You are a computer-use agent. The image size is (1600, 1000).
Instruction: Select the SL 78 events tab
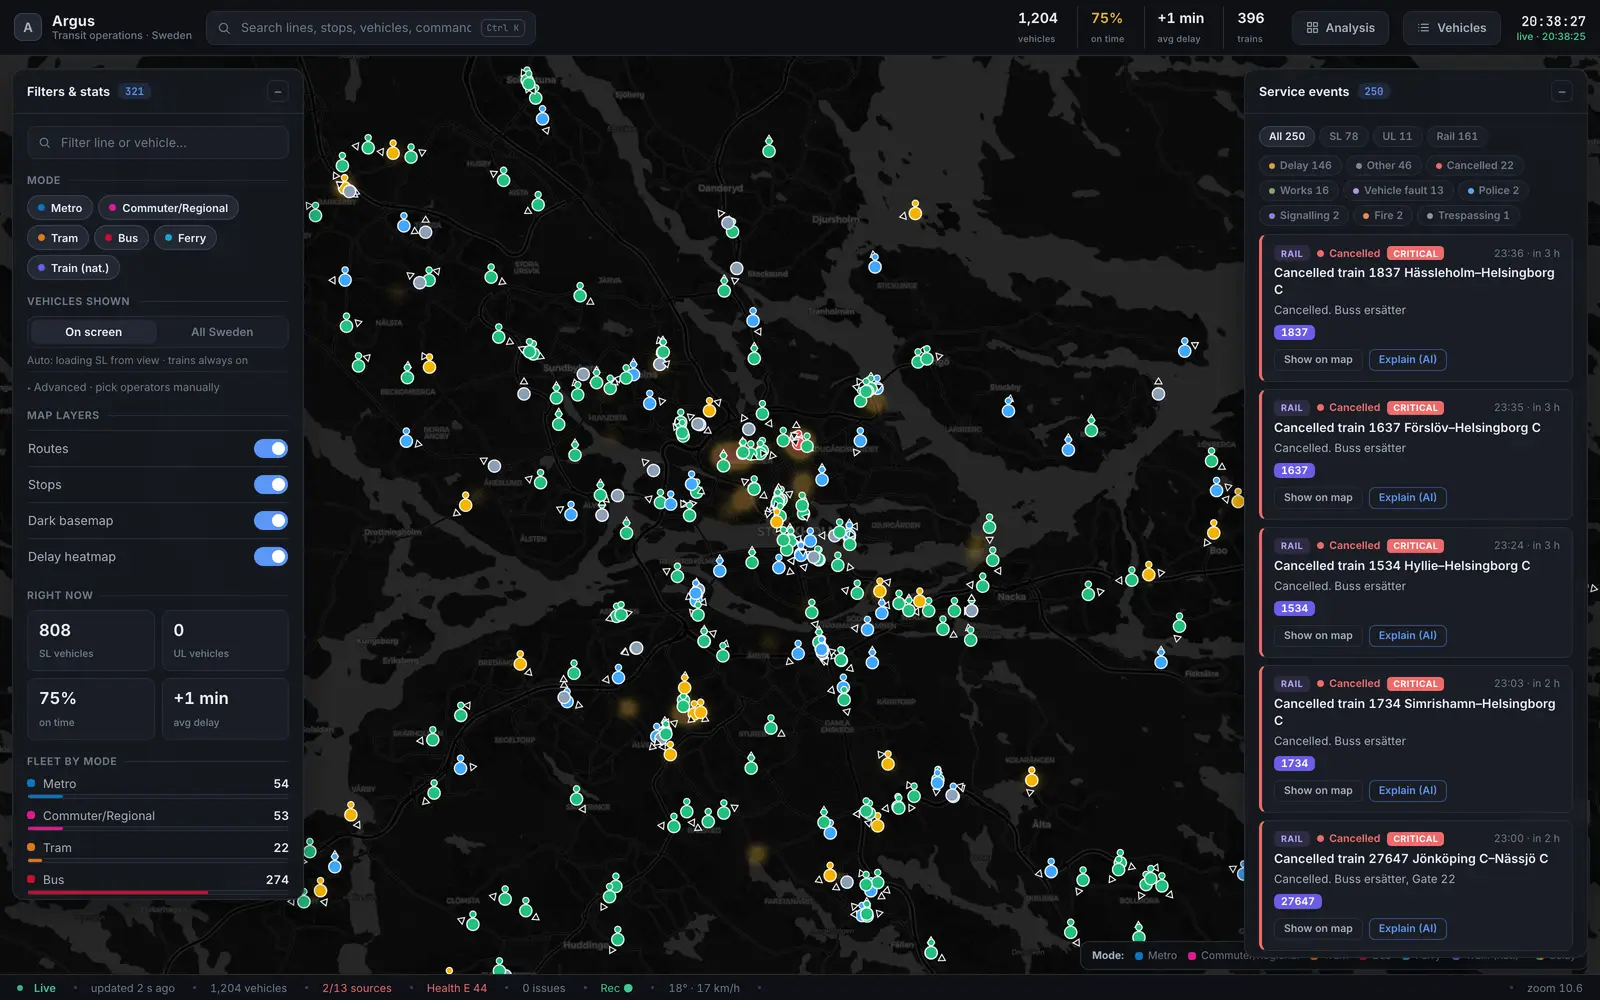(1343, 136)
